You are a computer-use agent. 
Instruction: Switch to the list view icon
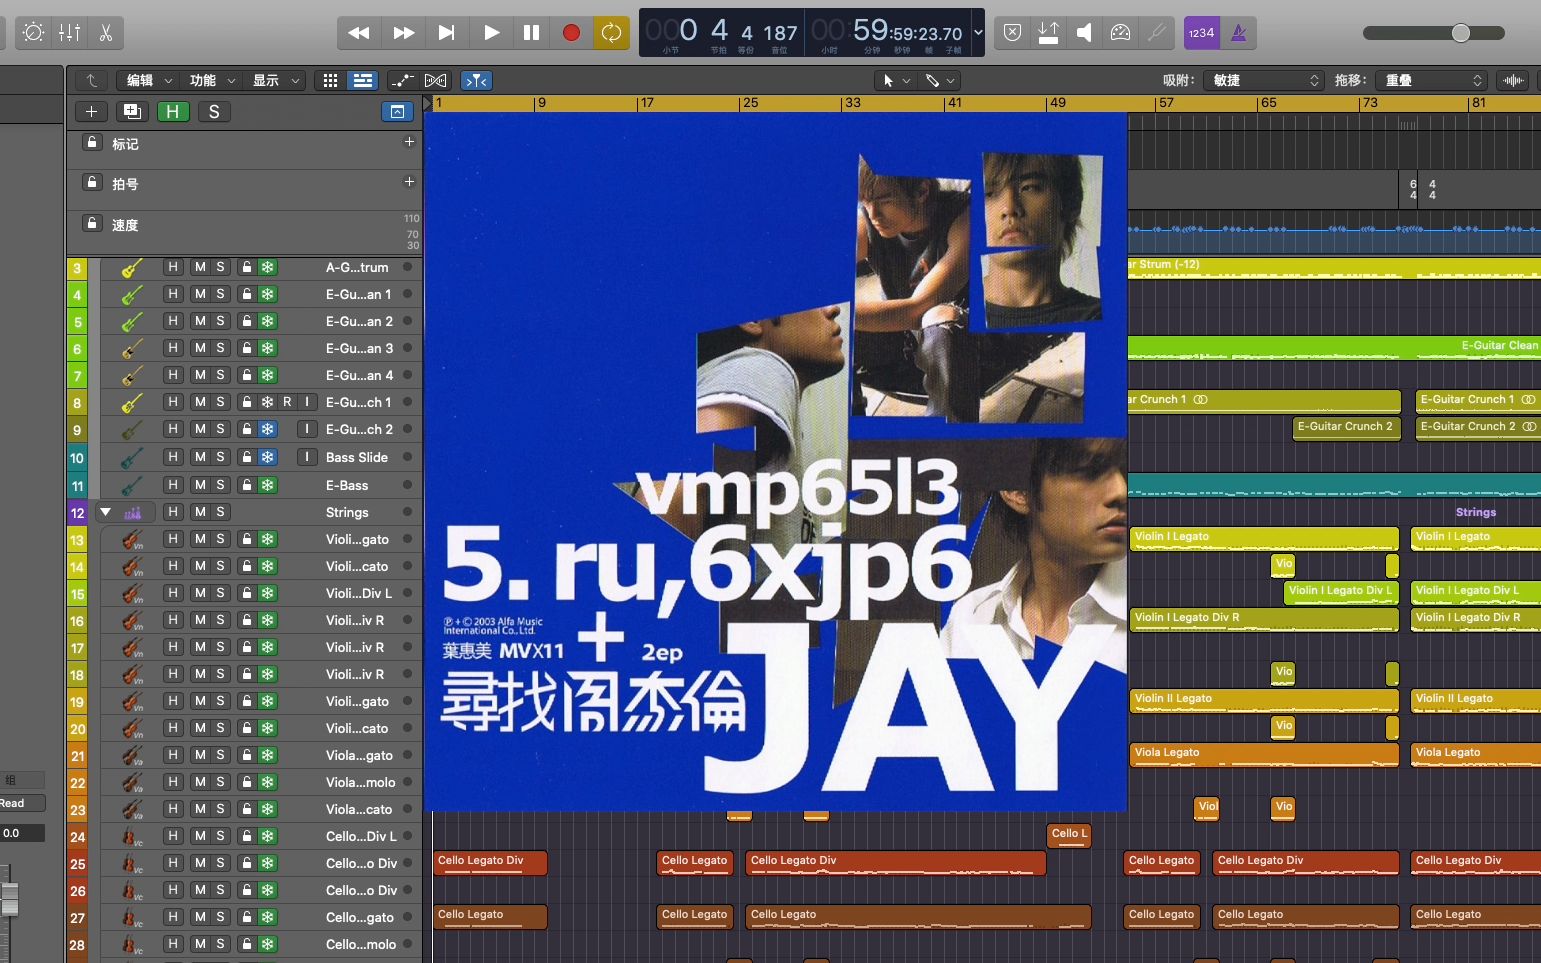[363, 80]
